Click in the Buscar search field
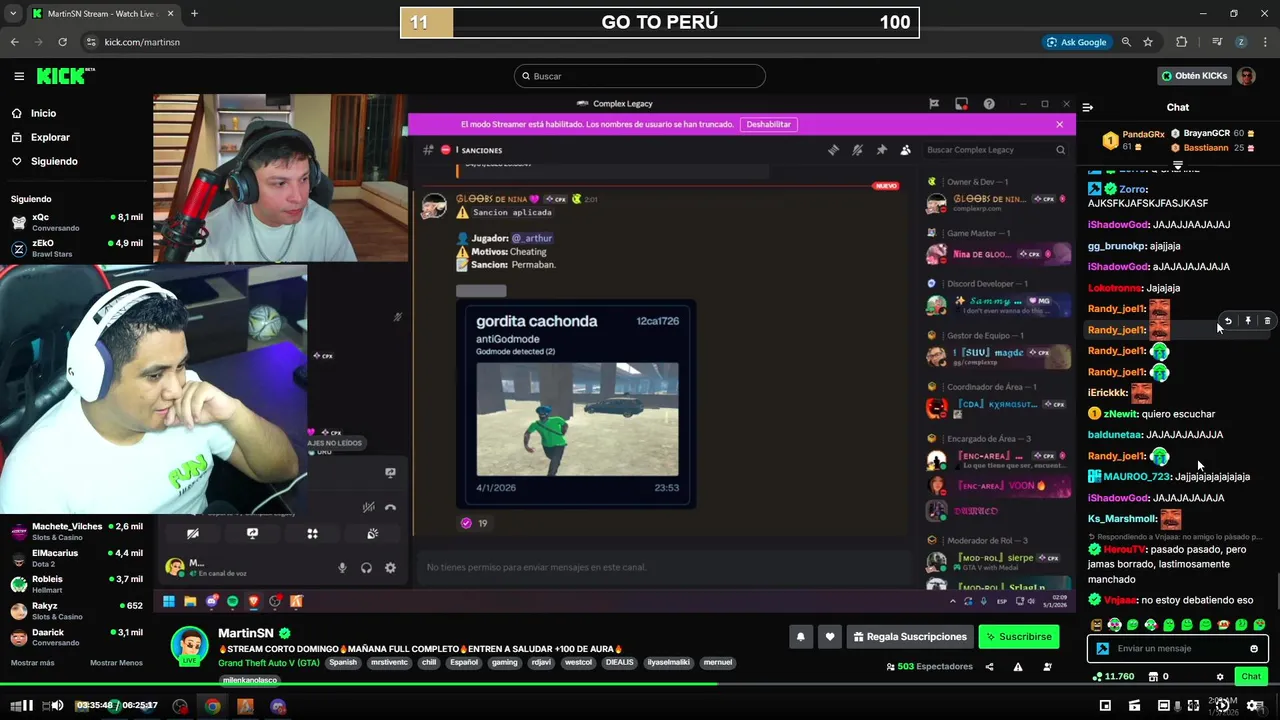This screenshot has width=1280, height=720. click(x=640, y=76)
